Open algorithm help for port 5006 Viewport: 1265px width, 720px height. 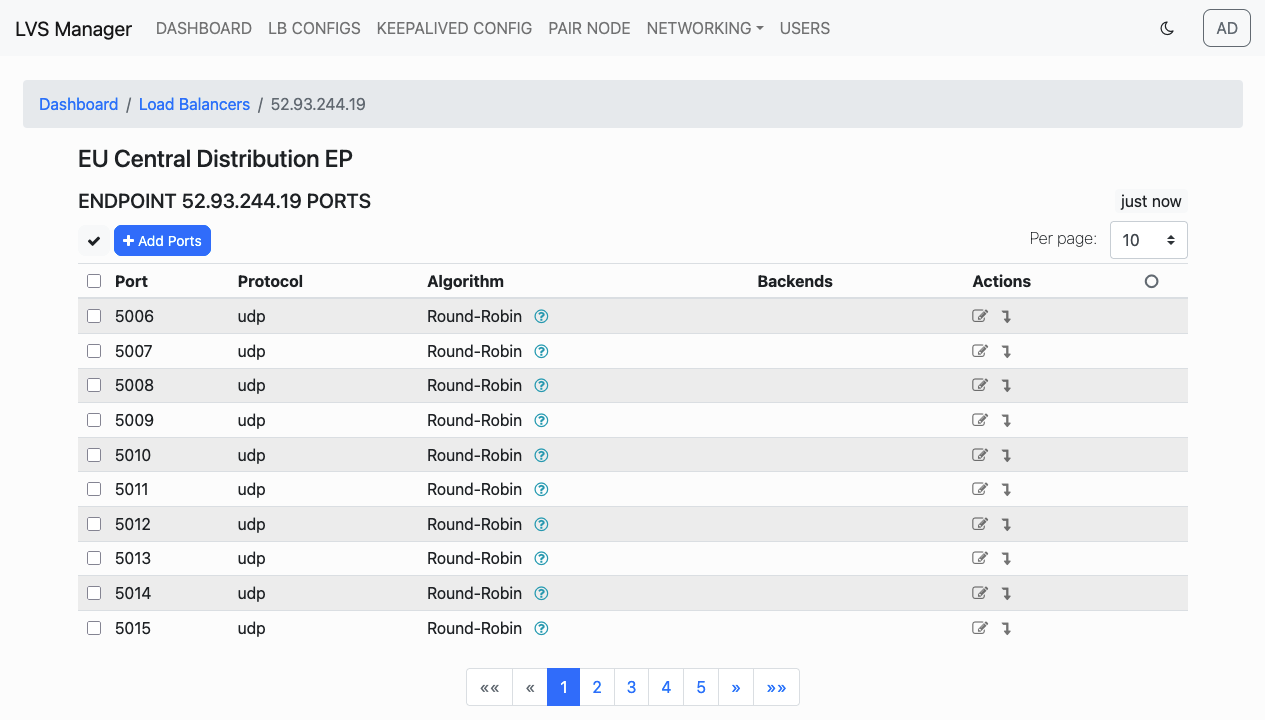tap(541, 316)
